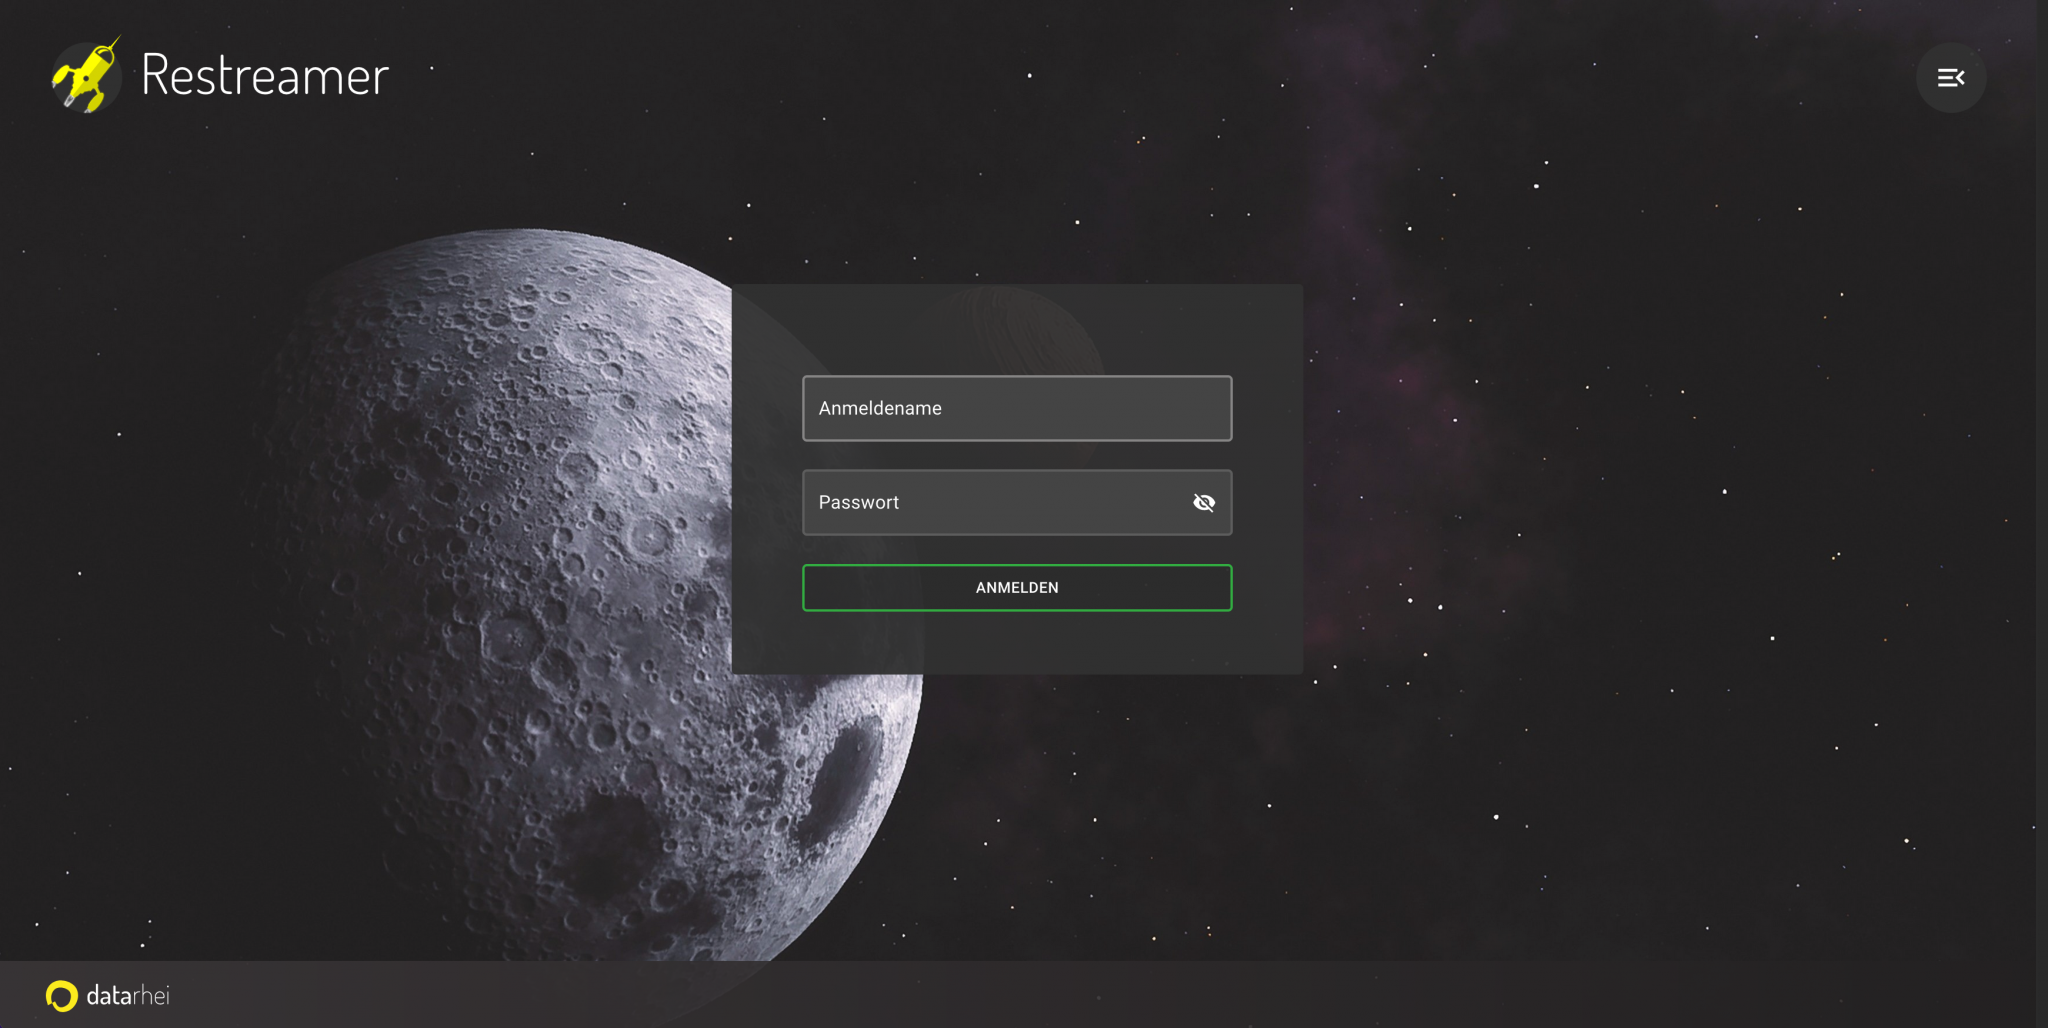
Task: Click the yellow rocket Restreamer logo
Action: (x=86, y=76)
